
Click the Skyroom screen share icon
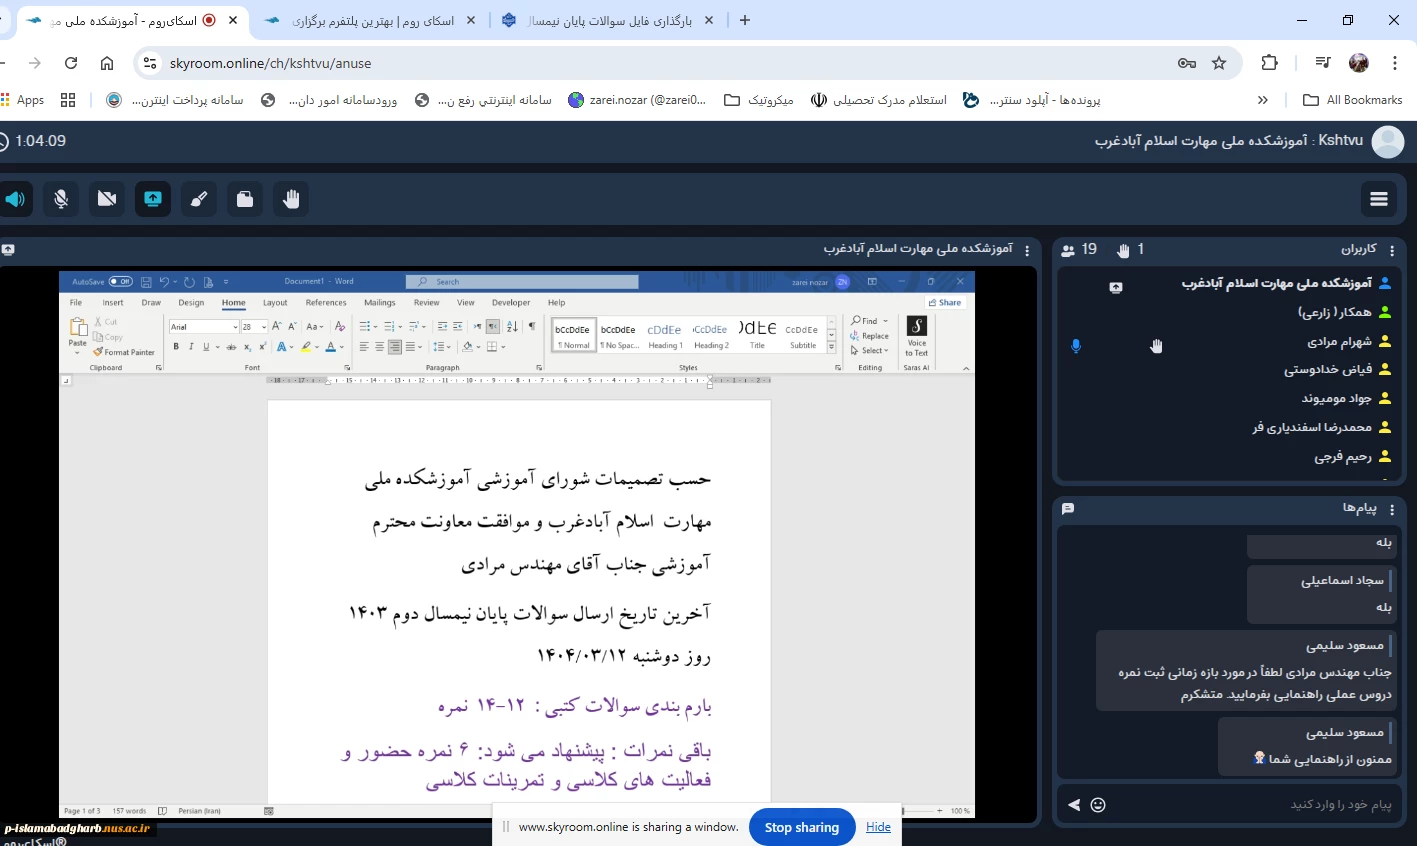point(153,199)
